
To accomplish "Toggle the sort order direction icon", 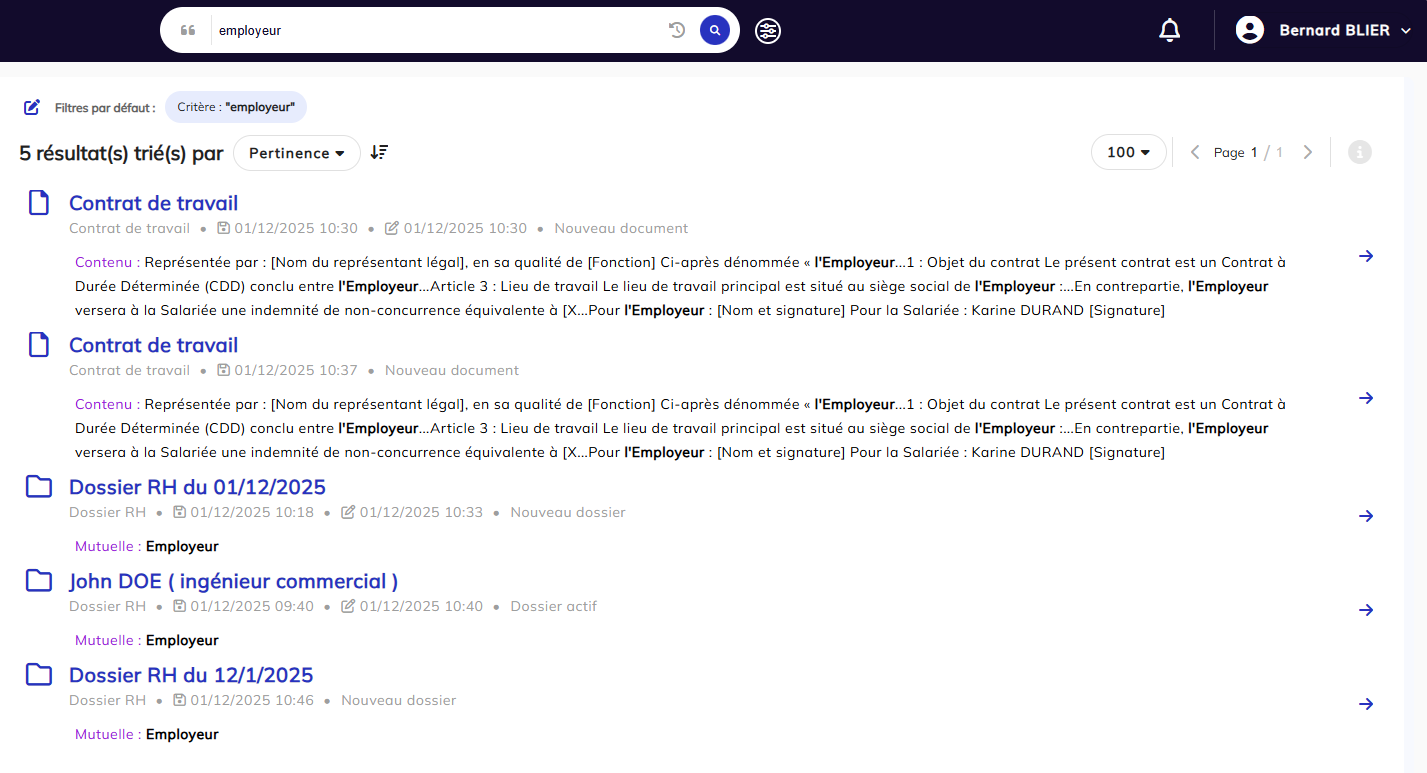I will (379, 152).
